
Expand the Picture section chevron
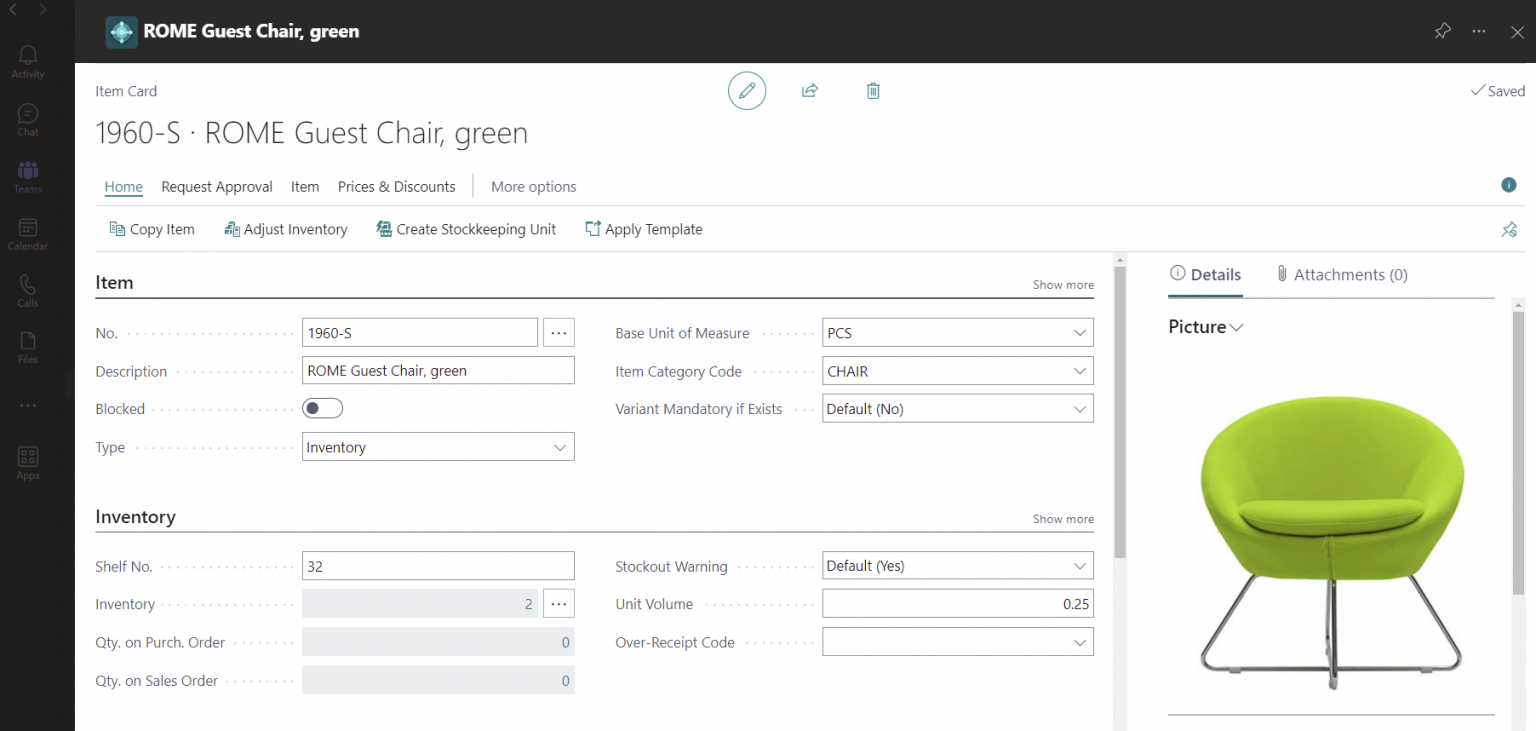click(x=1237, y=328)
